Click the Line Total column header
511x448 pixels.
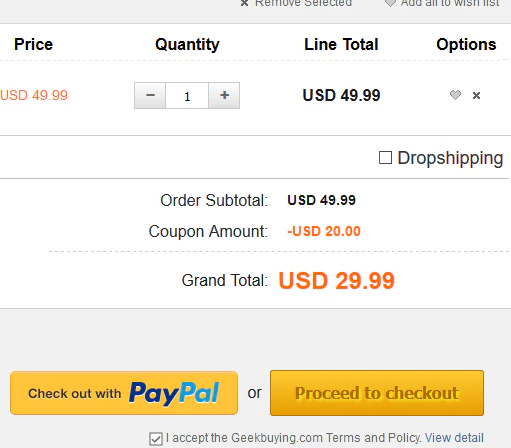tap(341, 44)
